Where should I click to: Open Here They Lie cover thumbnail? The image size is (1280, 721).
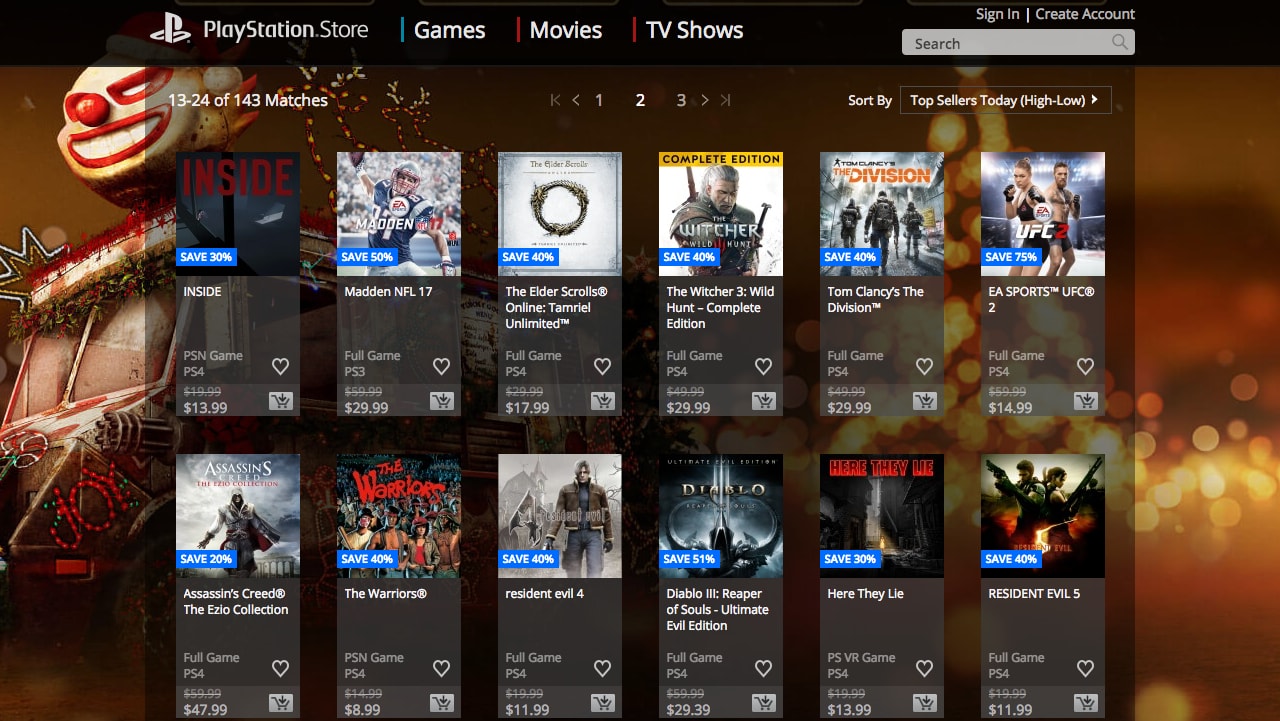[882, 516]
